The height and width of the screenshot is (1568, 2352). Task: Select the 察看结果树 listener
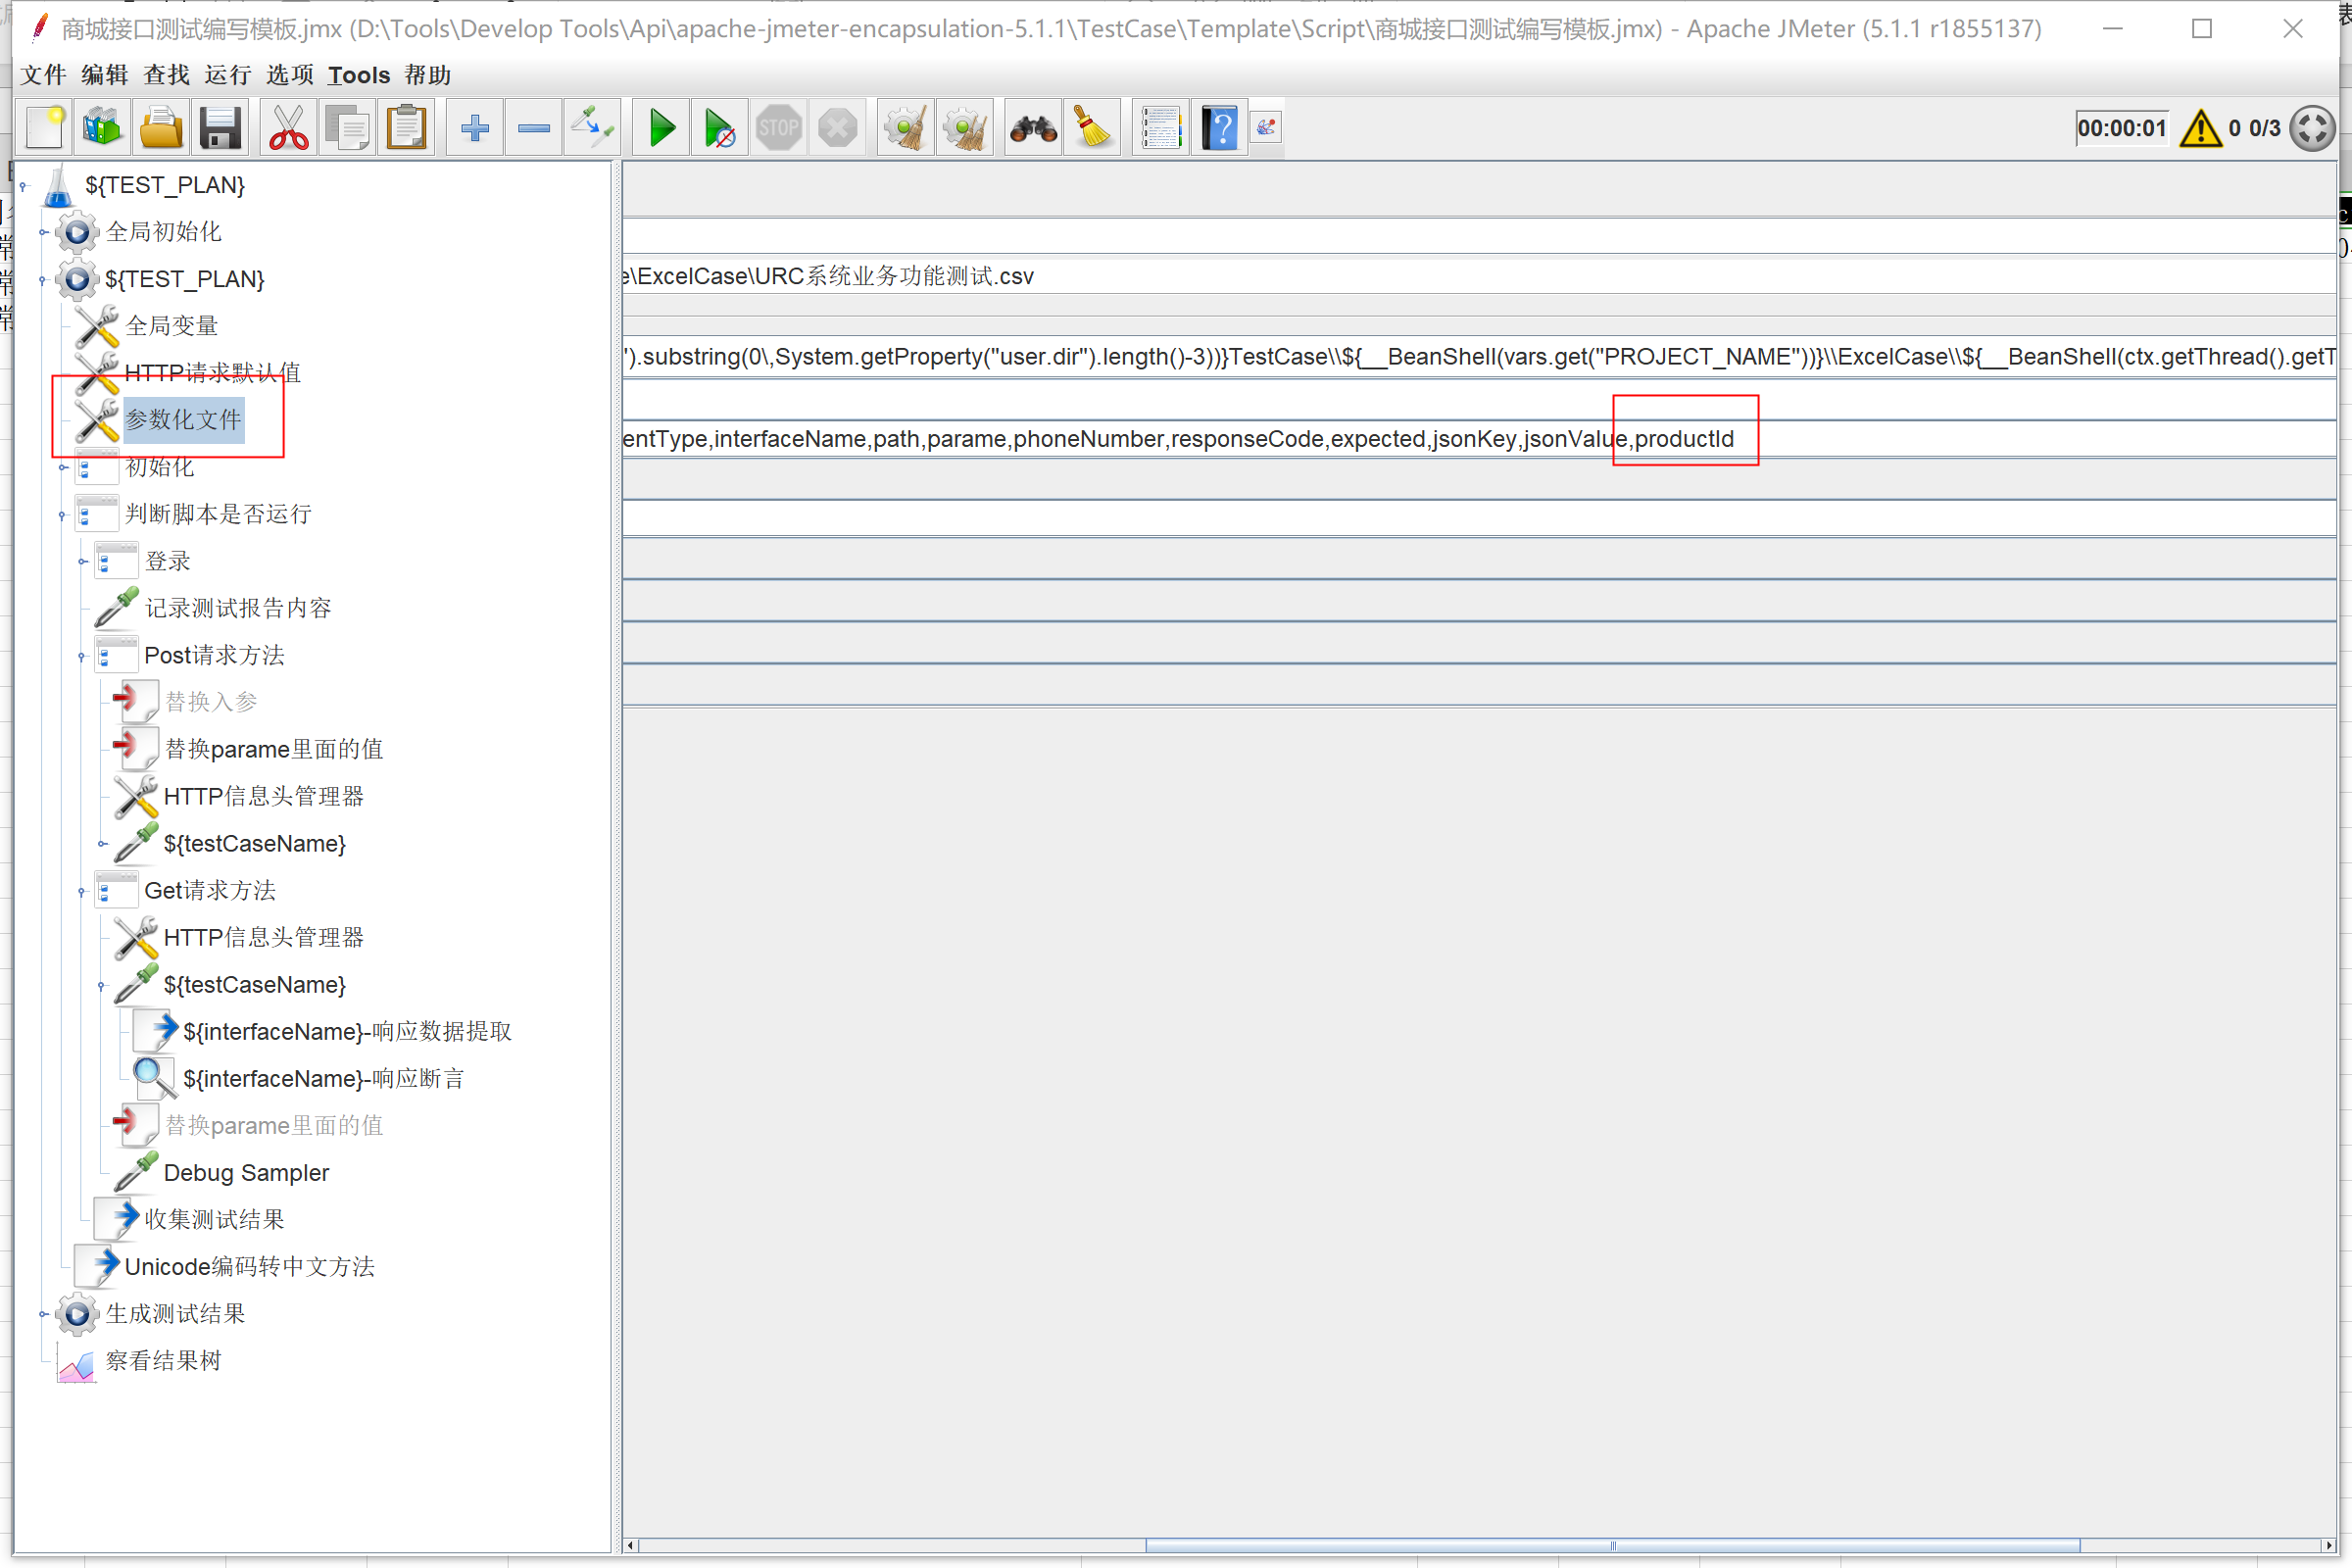(163, 1361)
